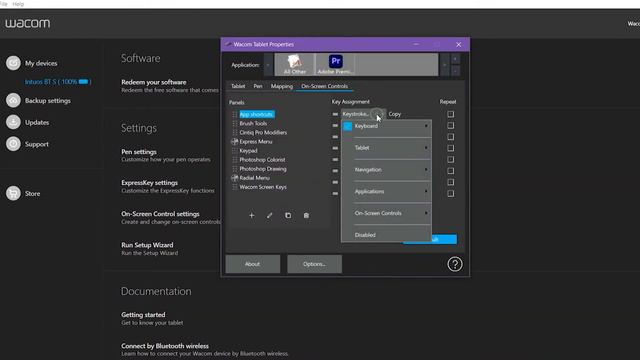Click the Updates download icon
The image size is (640, 360).
(x=13, y=122)
